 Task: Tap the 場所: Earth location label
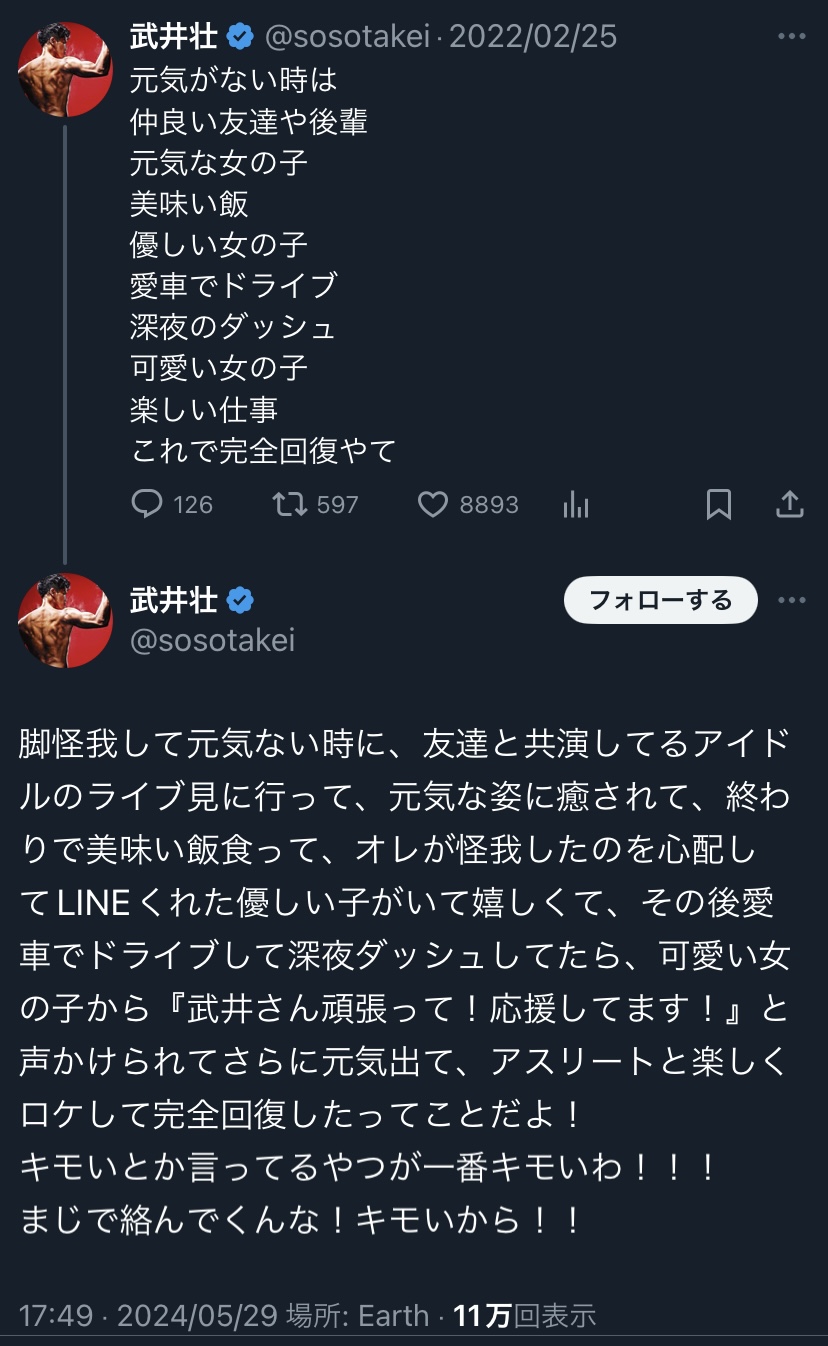[x=358, y=1315]
